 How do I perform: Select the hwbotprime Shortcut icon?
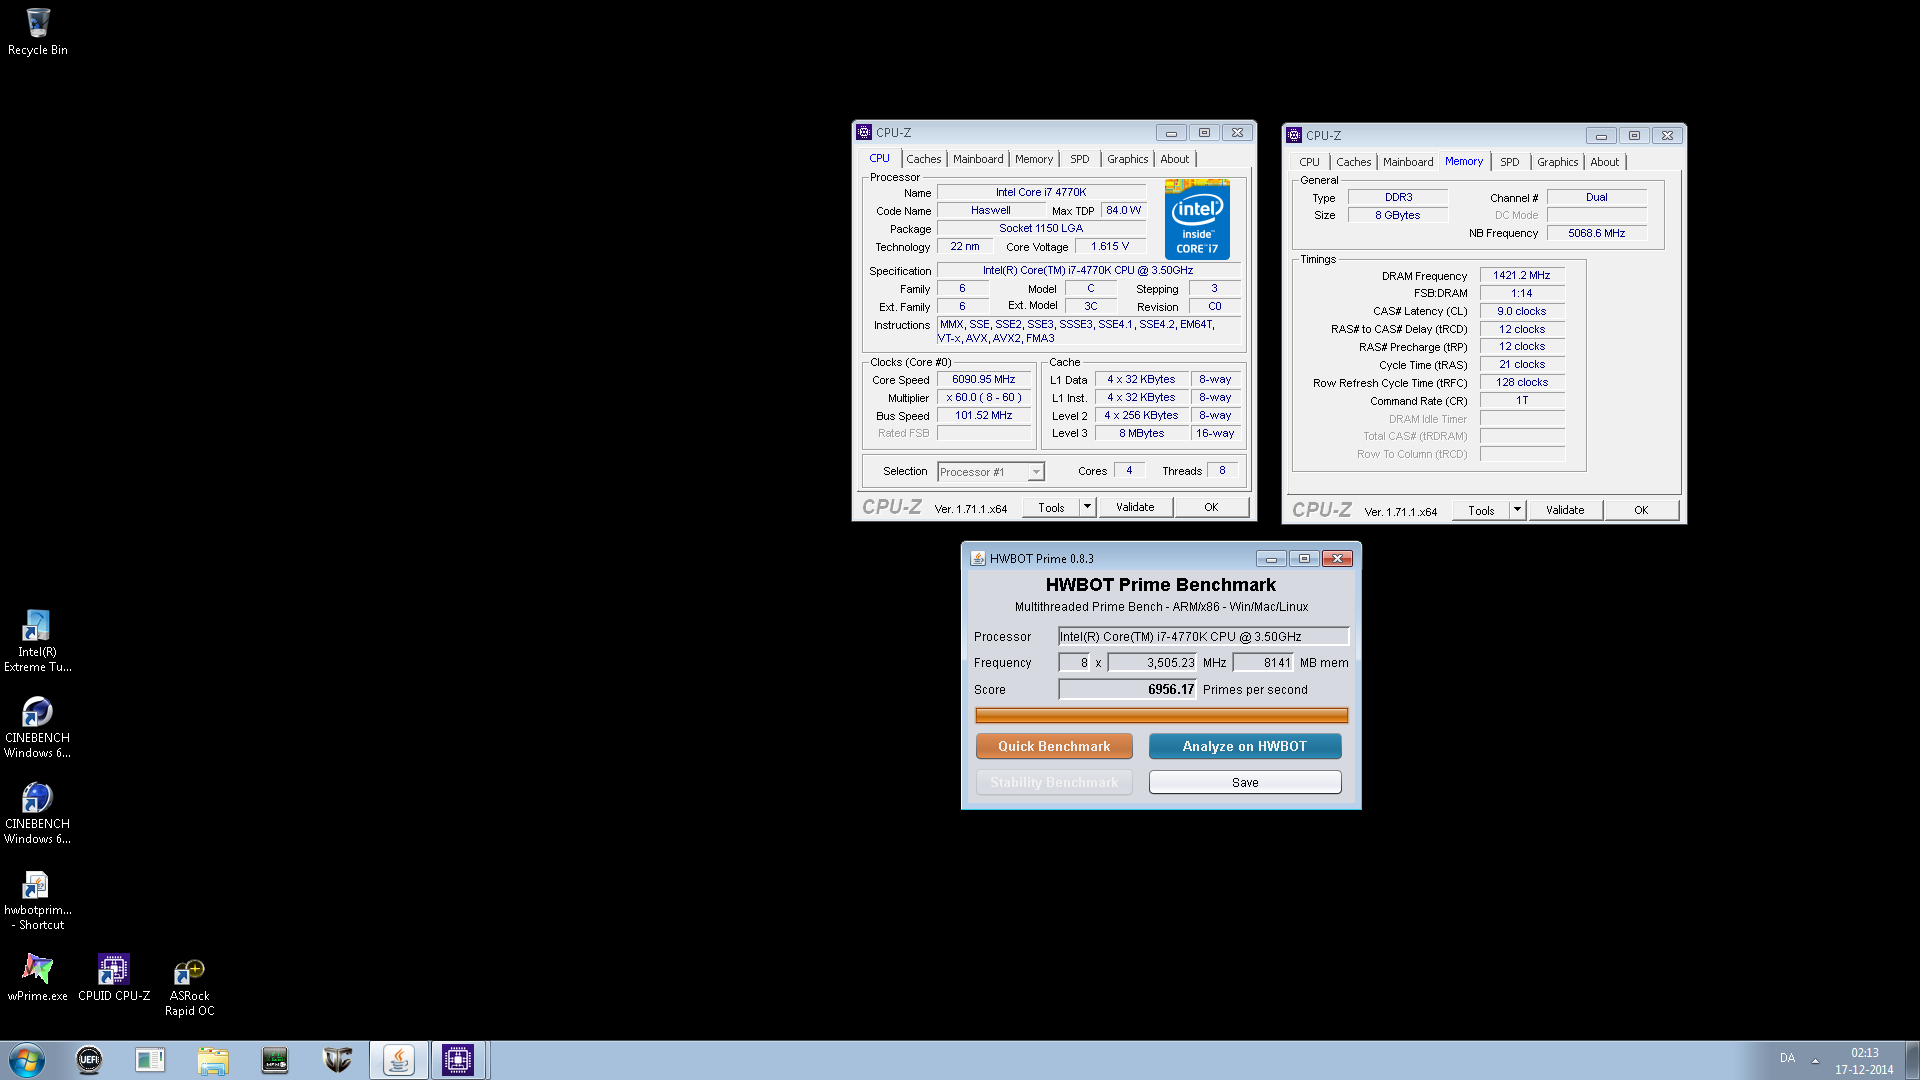pos(37,899)
